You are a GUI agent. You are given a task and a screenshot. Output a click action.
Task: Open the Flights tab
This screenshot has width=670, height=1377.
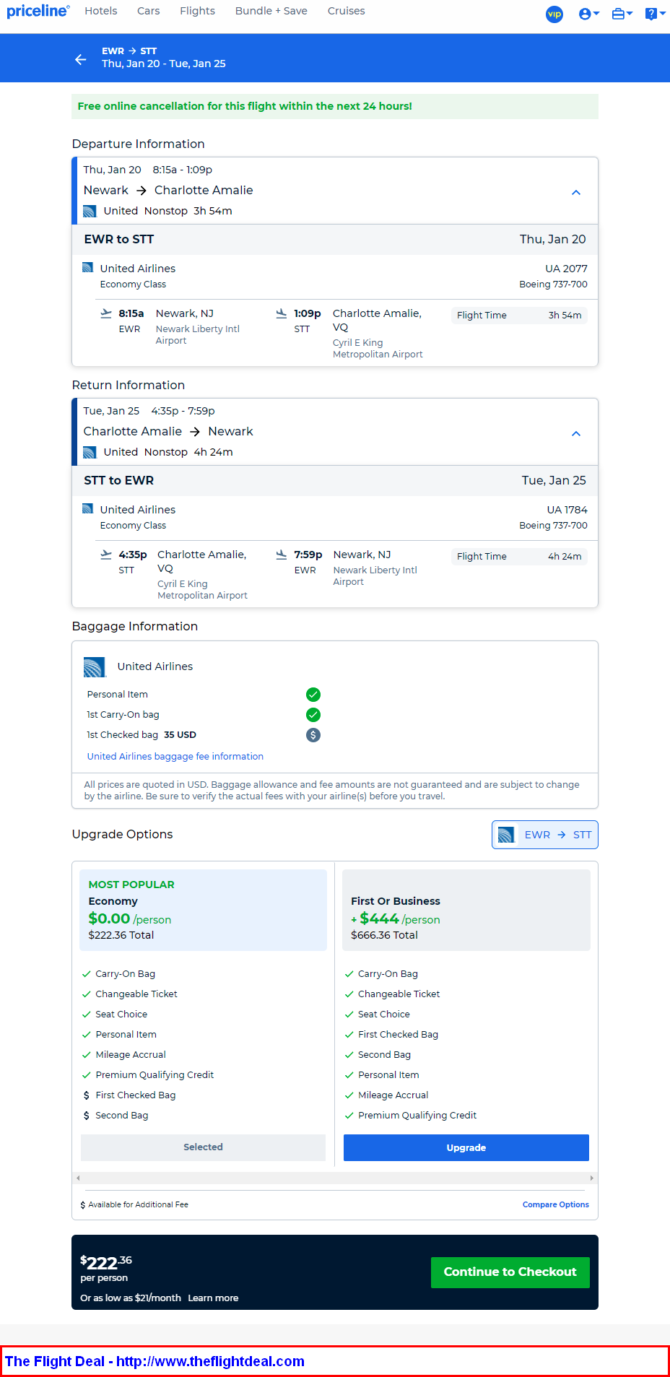(197, 11)
